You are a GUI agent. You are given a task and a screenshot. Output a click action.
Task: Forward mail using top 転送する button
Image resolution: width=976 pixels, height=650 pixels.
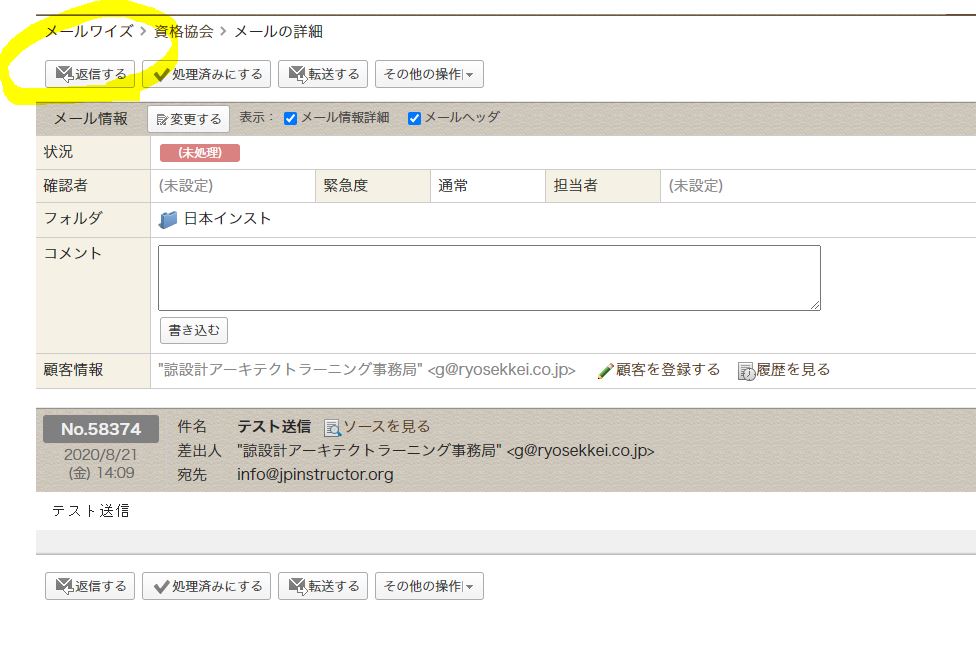tap(323, 74)
